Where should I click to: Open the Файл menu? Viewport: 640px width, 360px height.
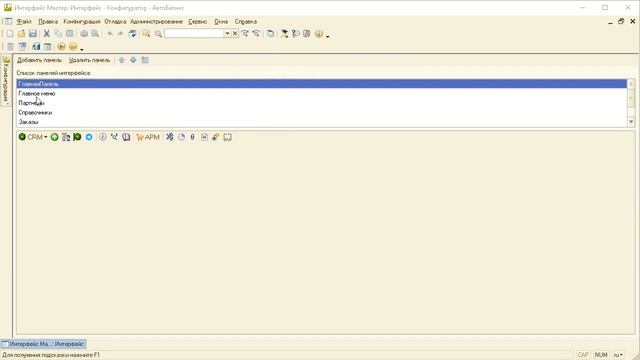click(24, 21)
